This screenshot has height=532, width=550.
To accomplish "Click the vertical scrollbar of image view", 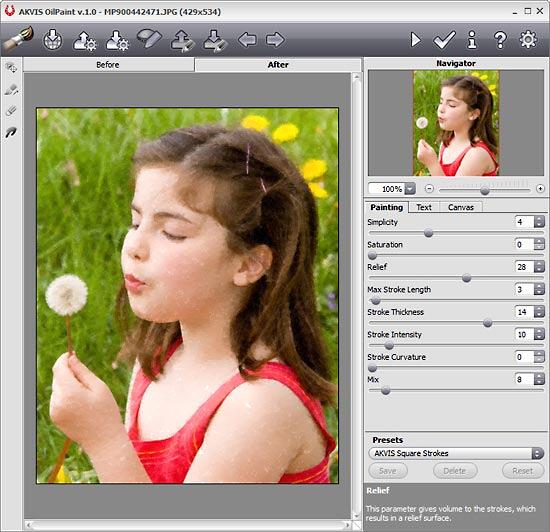I will tap(357, 297).
